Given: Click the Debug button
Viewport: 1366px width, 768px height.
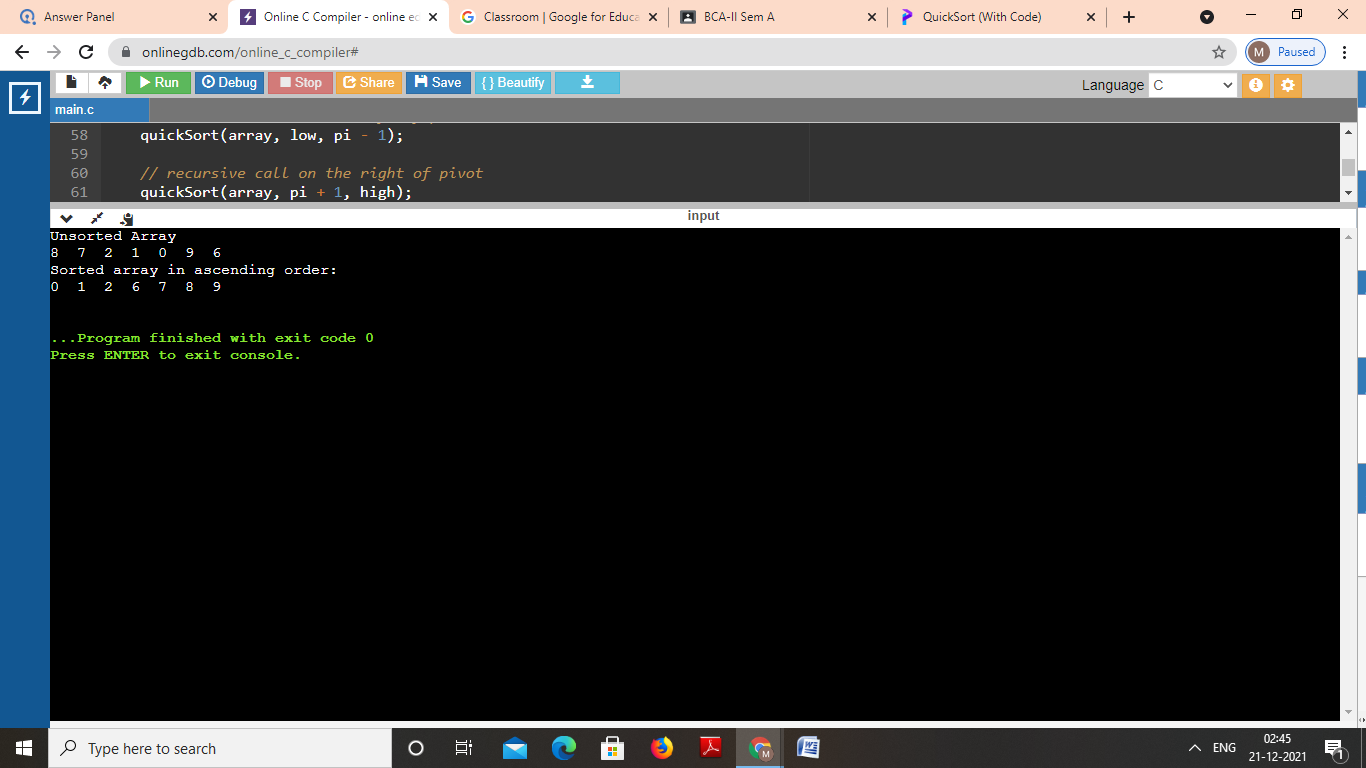Looking at the screenshot, I should pyautogui.click(x=229, y=83).
